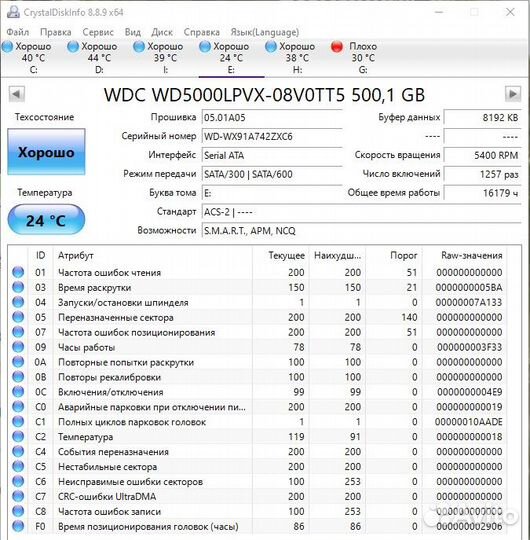Select the row text 'Нестабильные сектора'
The height and width of the screenshot is (540, 530).
coord(107,467)
